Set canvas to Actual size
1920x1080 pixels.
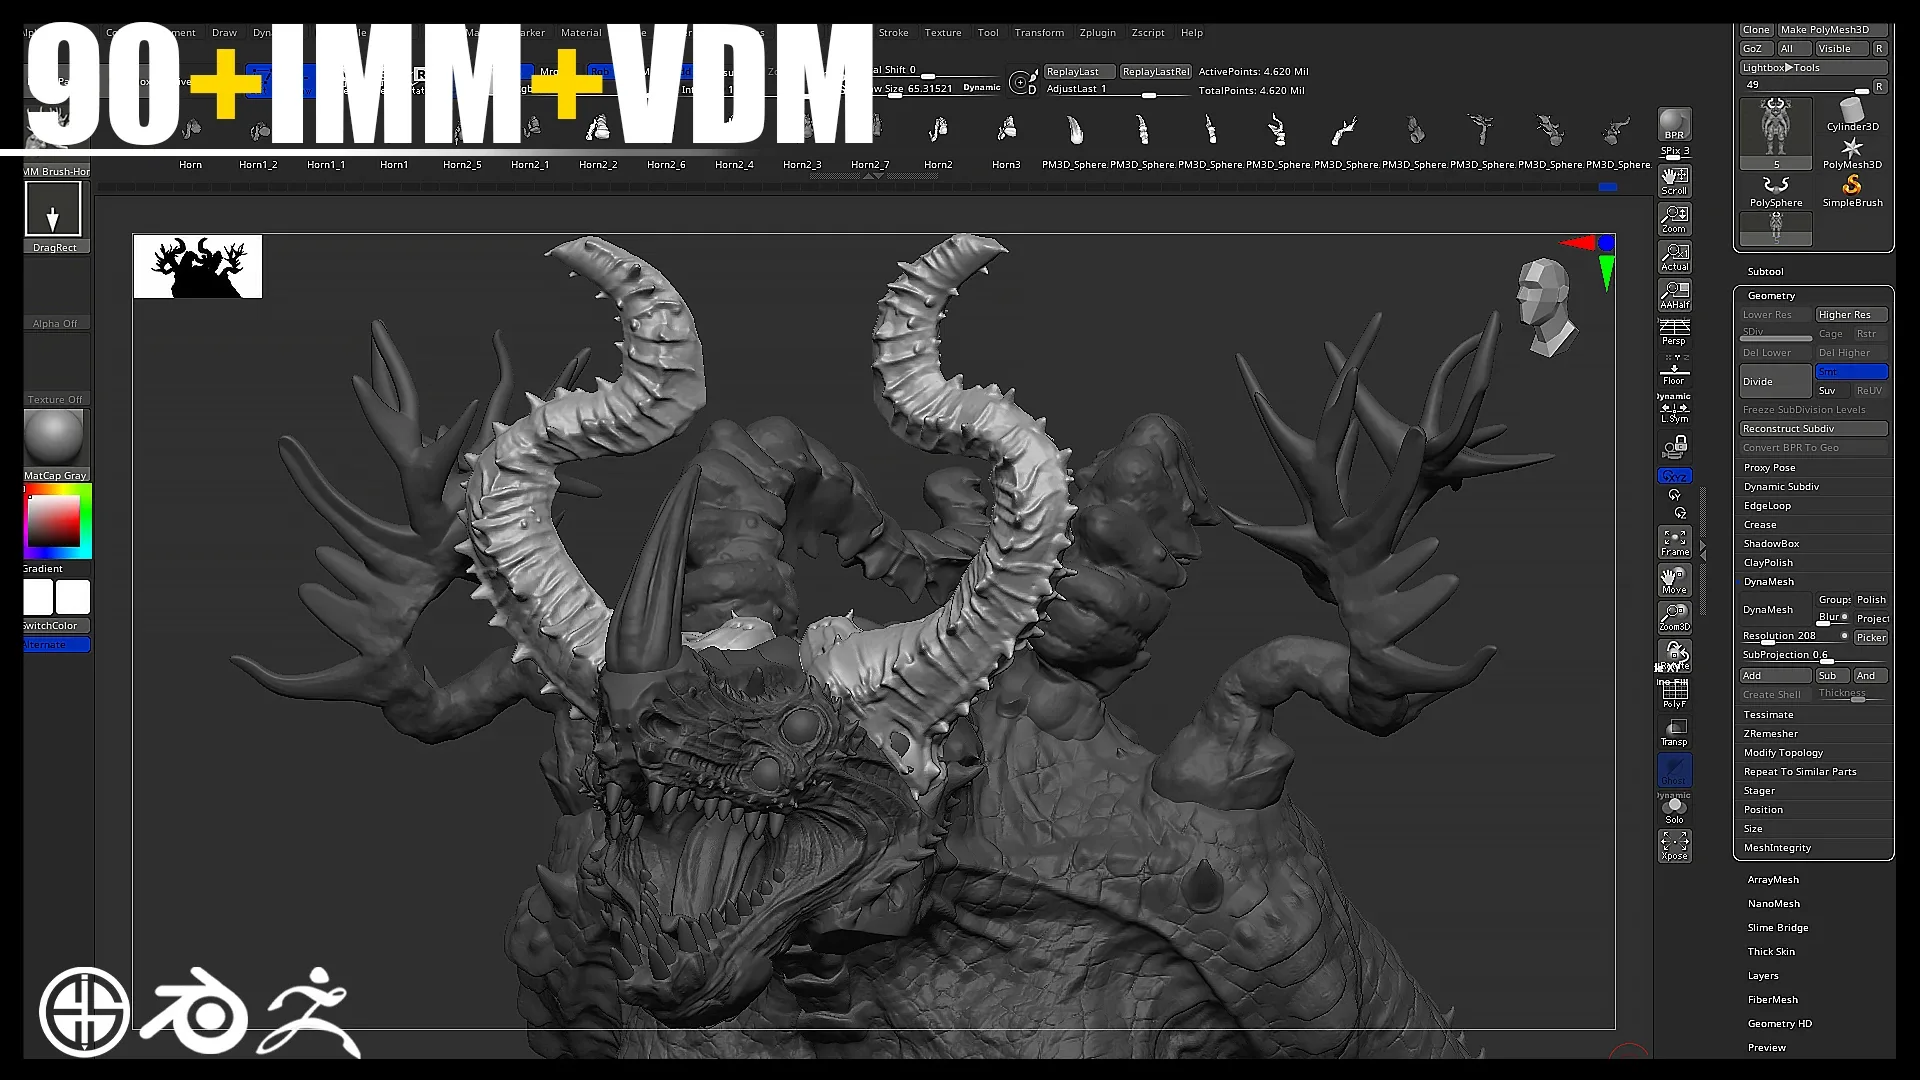click(x=1674, y=257)
